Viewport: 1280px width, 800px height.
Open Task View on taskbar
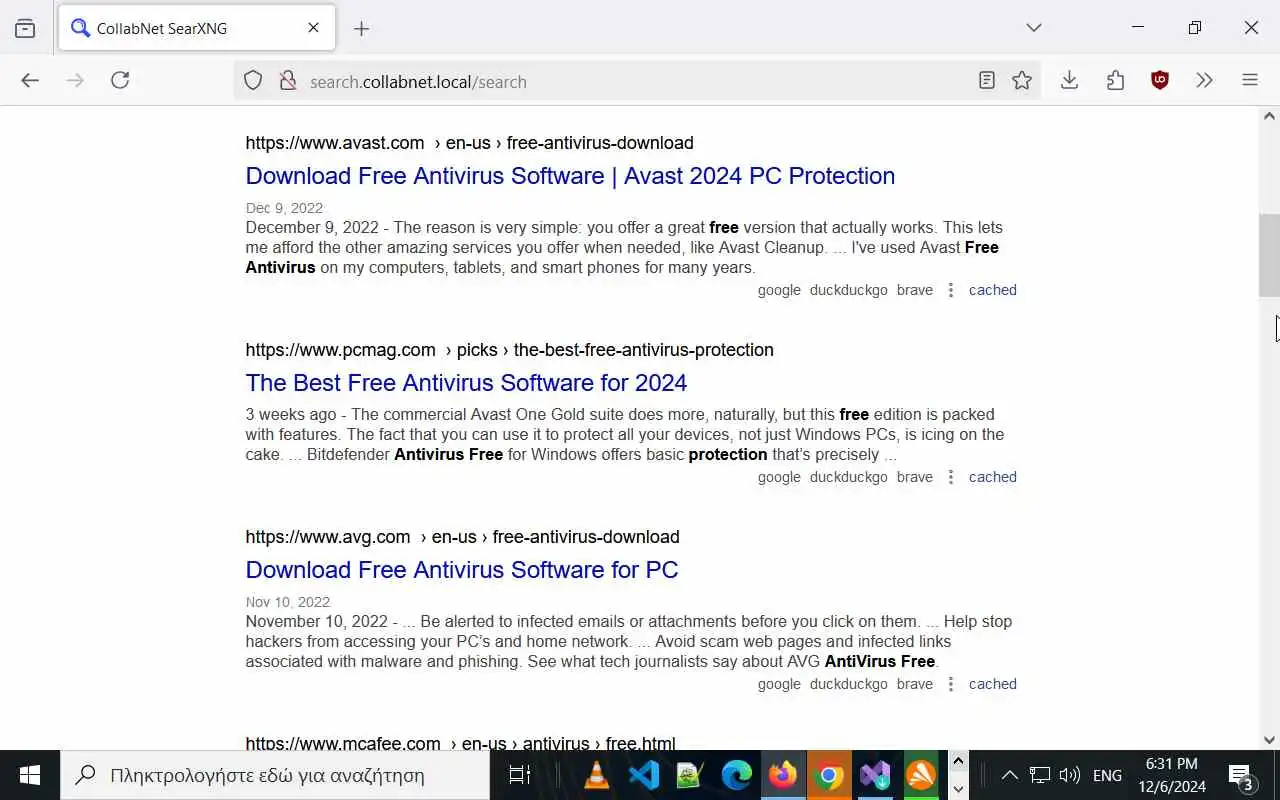tap(519, 775)
